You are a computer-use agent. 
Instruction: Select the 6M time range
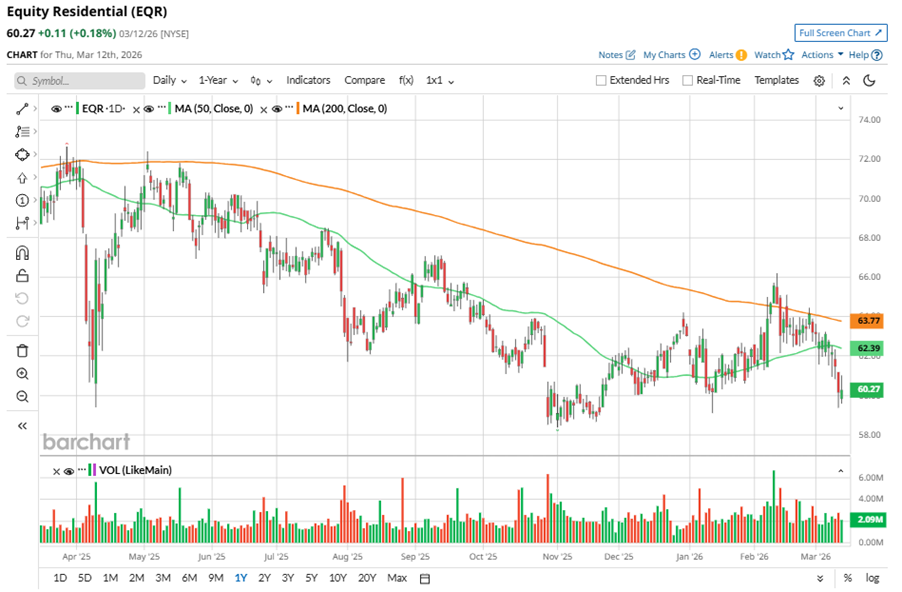189,578
